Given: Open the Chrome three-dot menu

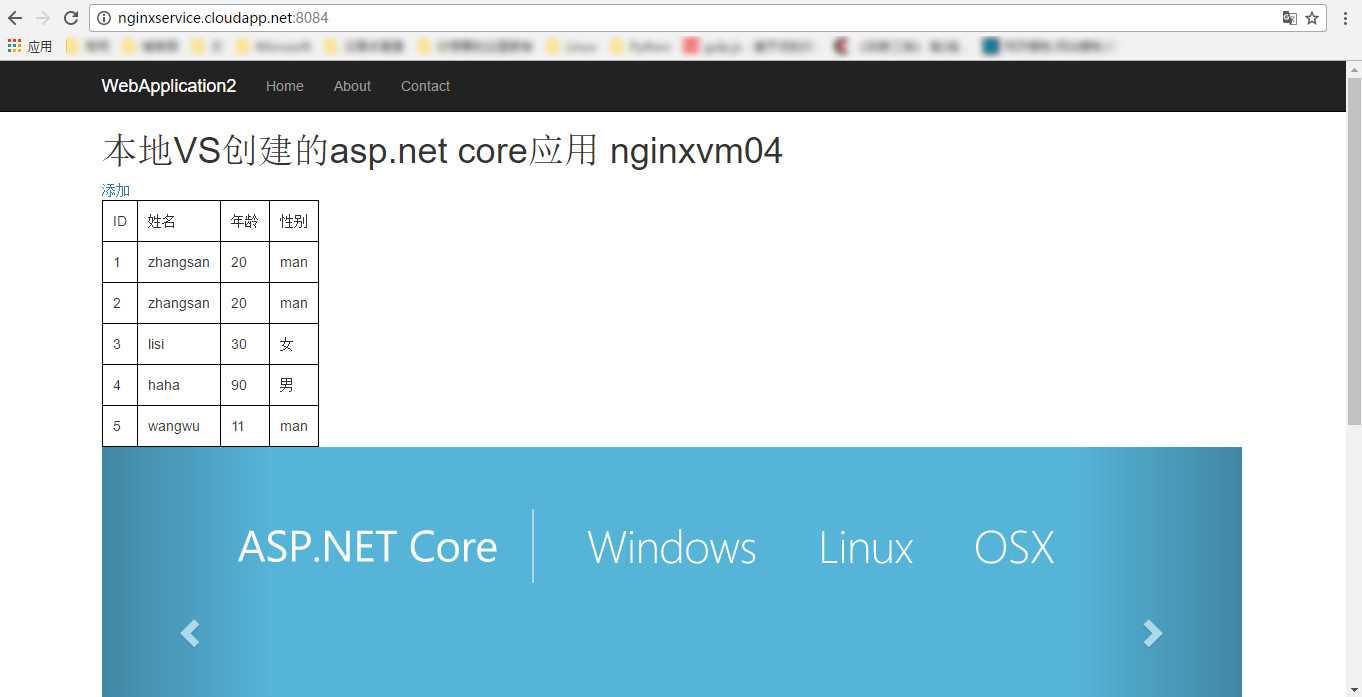Looking at the screenshot, I should click(1346, 18).
